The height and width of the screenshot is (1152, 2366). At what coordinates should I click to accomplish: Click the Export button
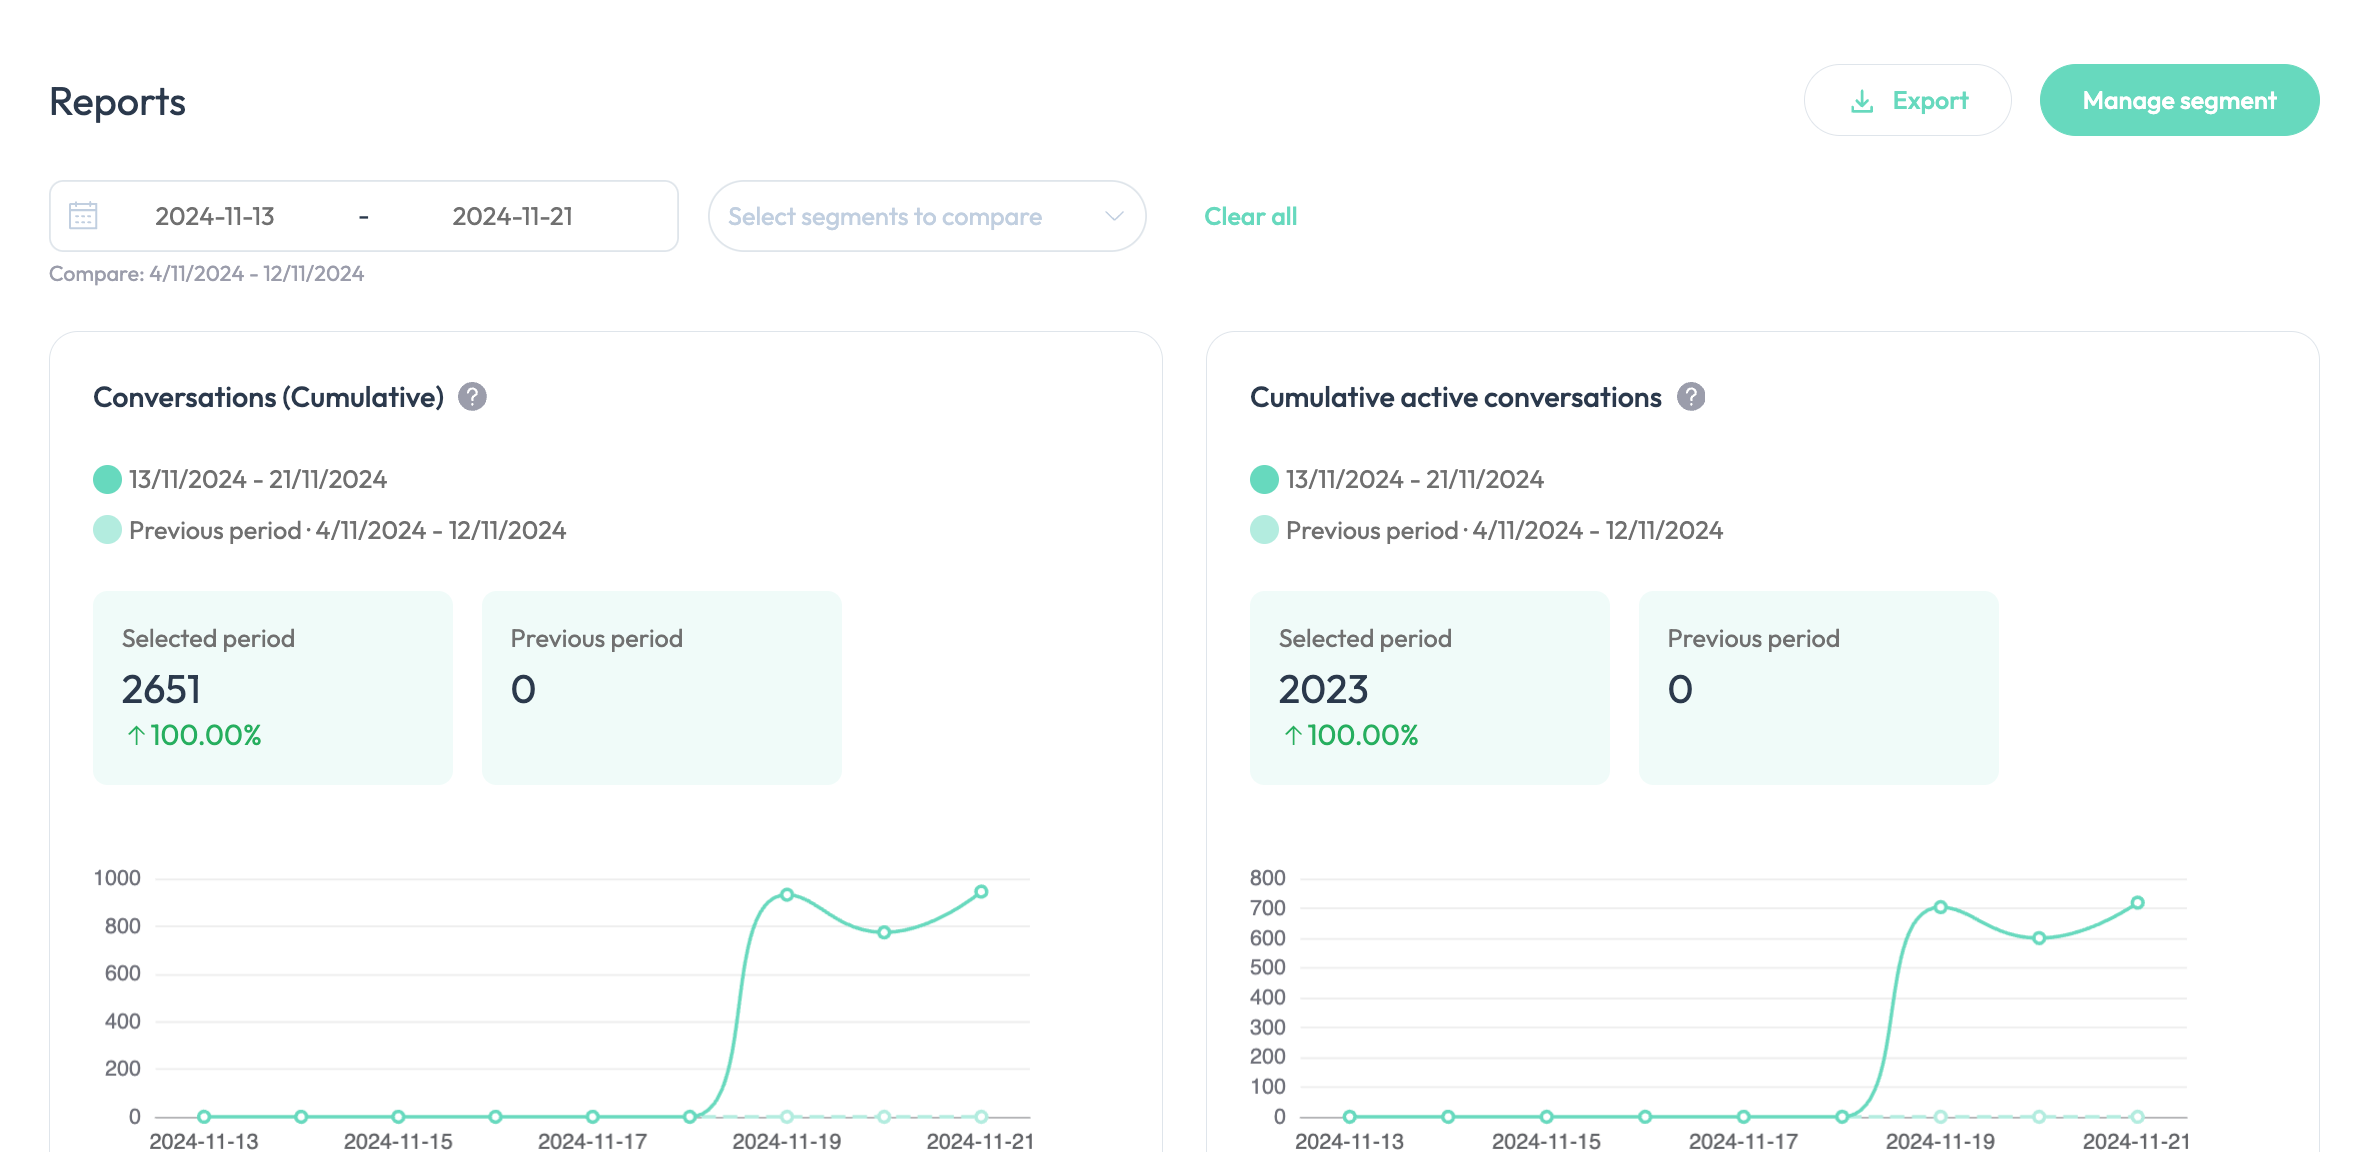[1907, 100]
